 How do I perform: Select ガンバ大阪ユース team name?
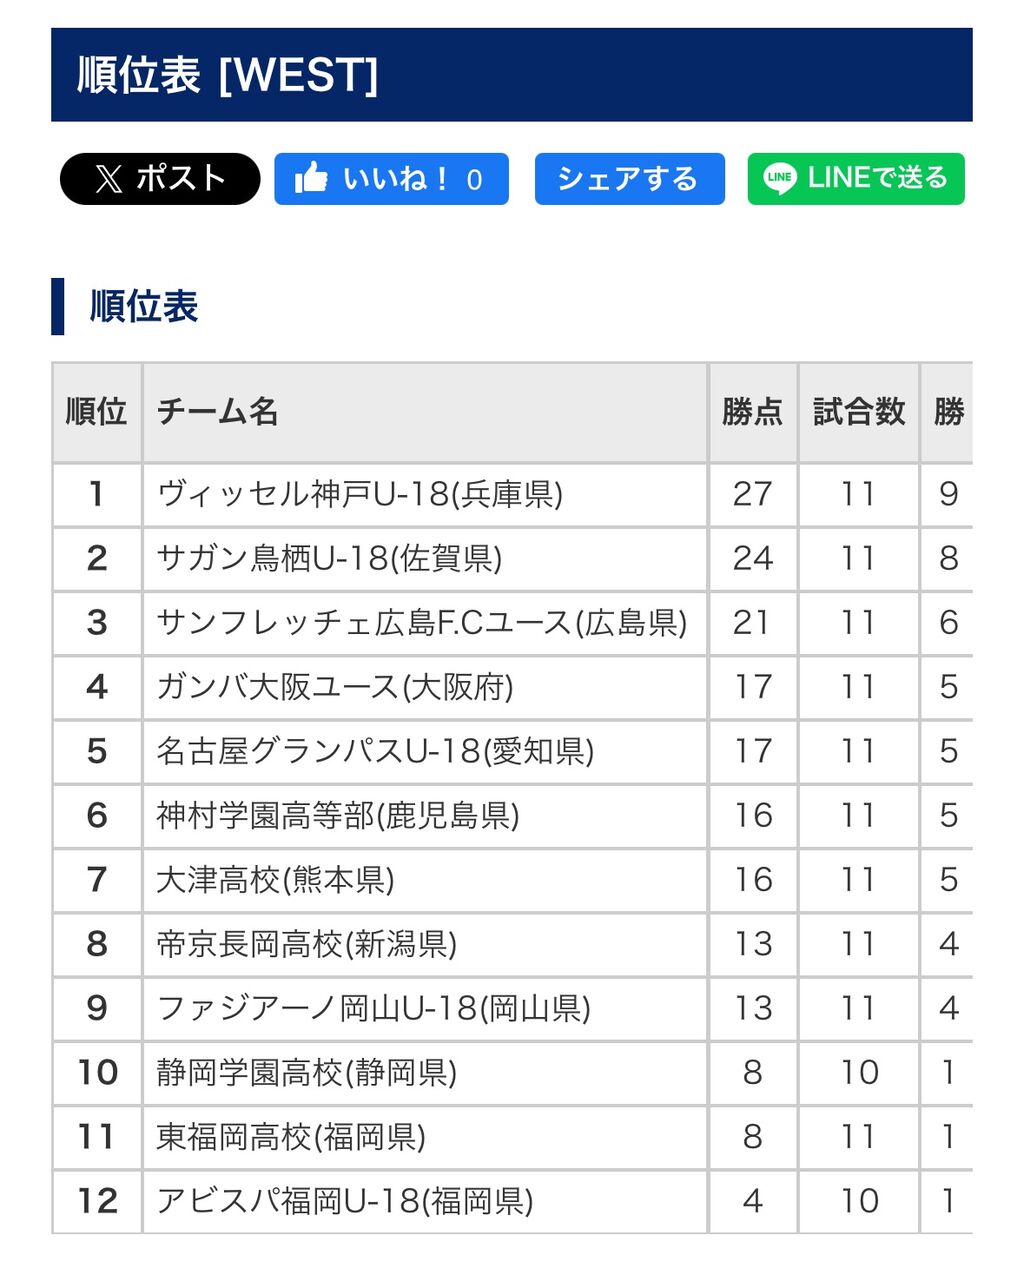click(335, 687)
